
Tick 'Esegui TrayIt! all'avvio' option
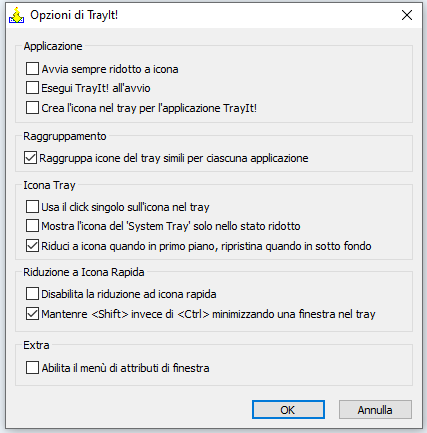point(32,88)
